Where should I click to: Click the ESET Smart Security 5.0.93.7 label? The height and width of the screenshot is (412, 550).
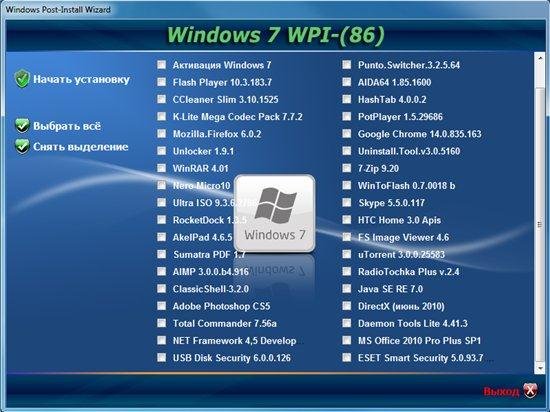pos(421,358)
